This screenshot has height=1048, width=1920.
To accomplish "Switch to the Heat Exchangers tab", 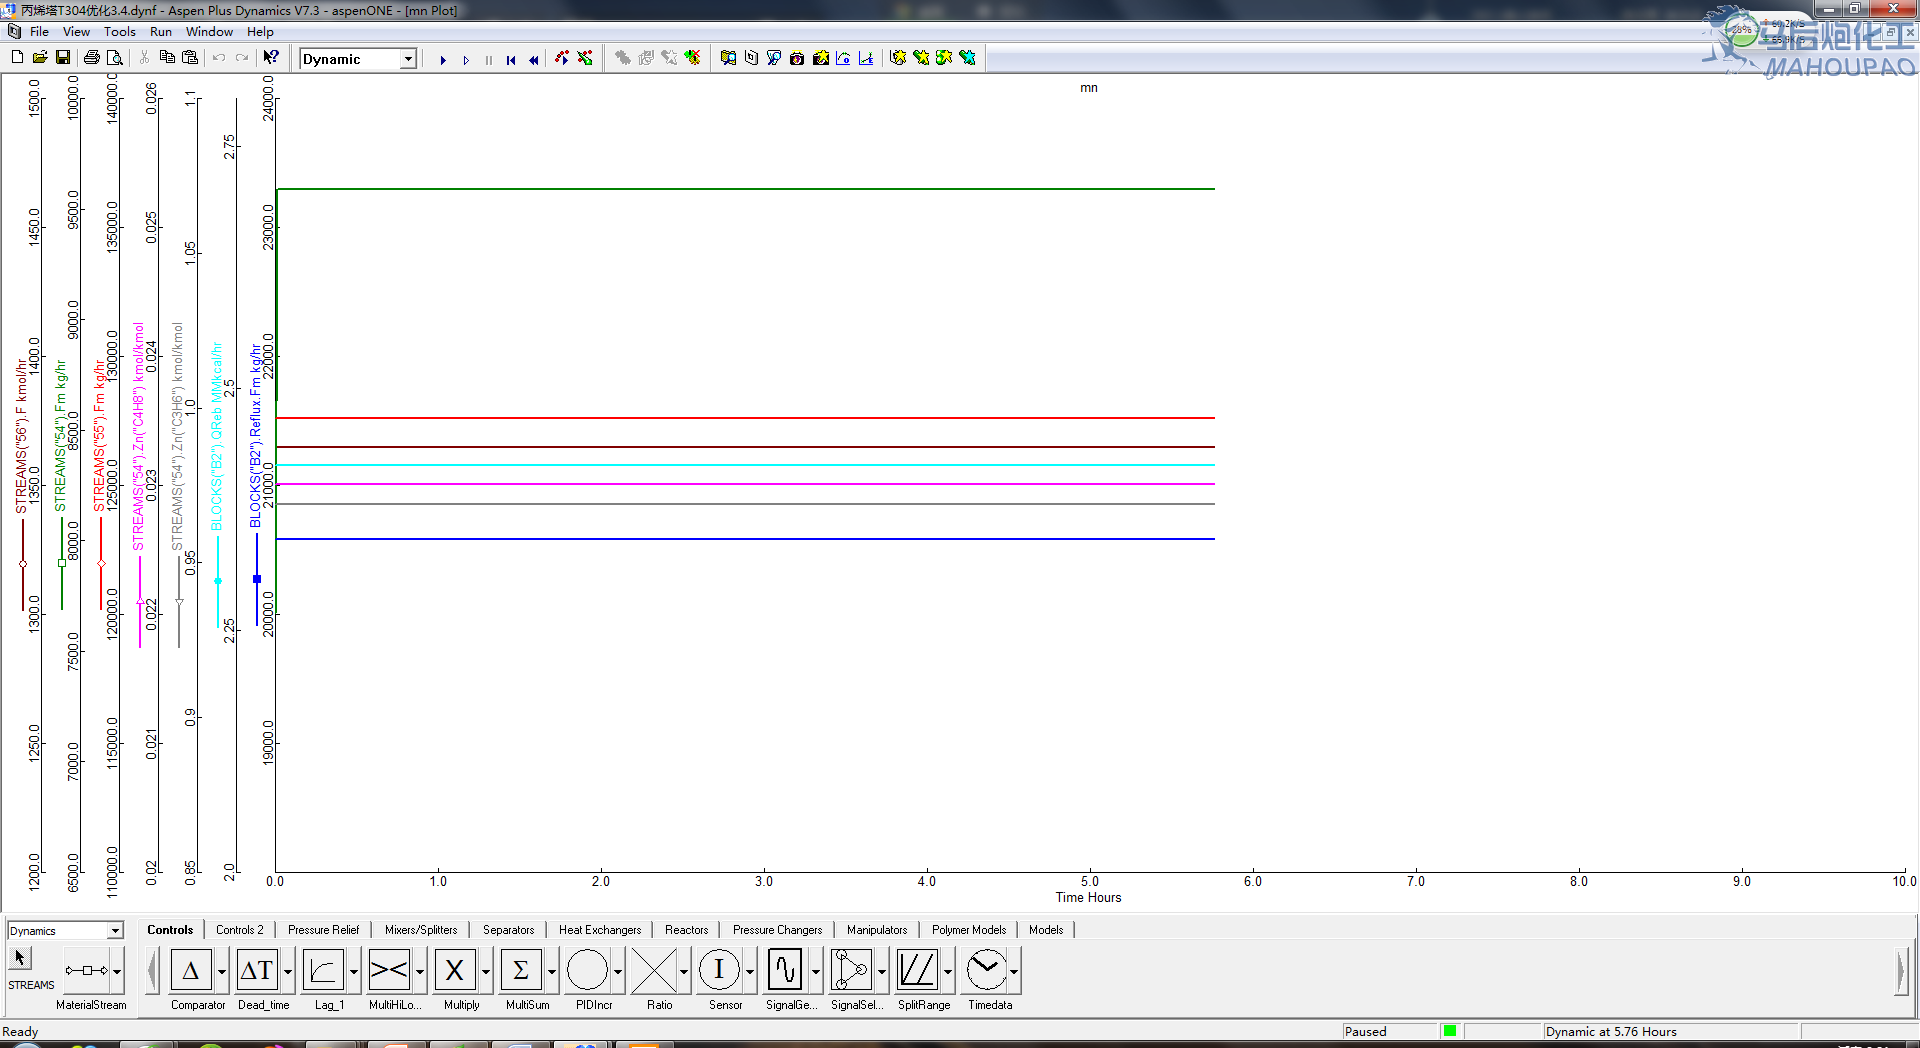I will click(x=600, y=930).
